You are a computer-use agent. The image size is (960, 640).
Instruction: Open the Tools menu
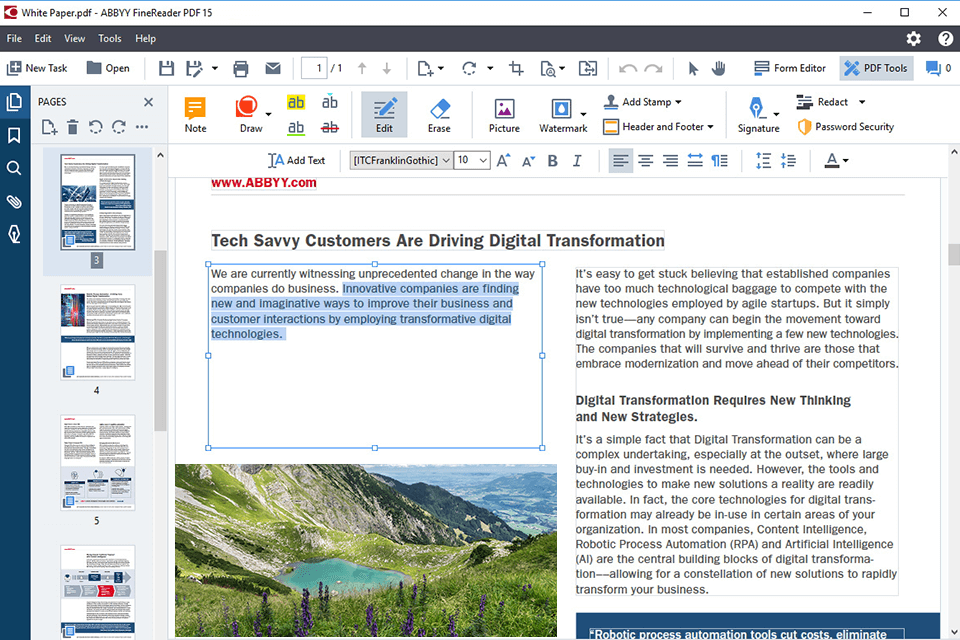110,38
